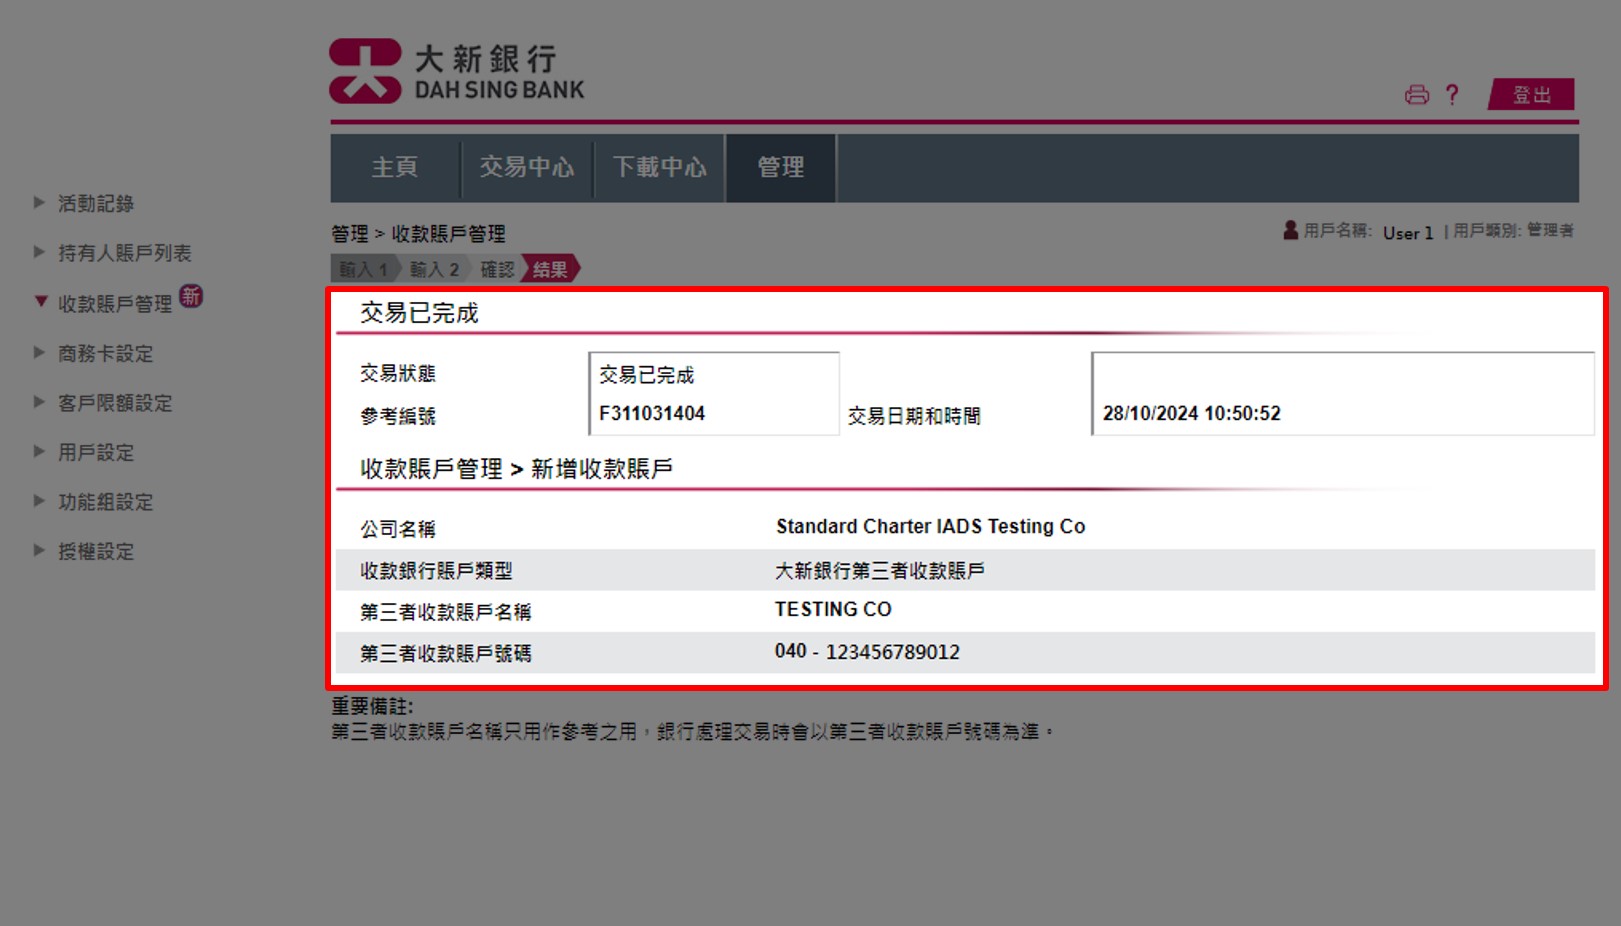Viewport: 1621px width, 926px height.
Task: Open the 交易中心 tab
Action: 527,167
